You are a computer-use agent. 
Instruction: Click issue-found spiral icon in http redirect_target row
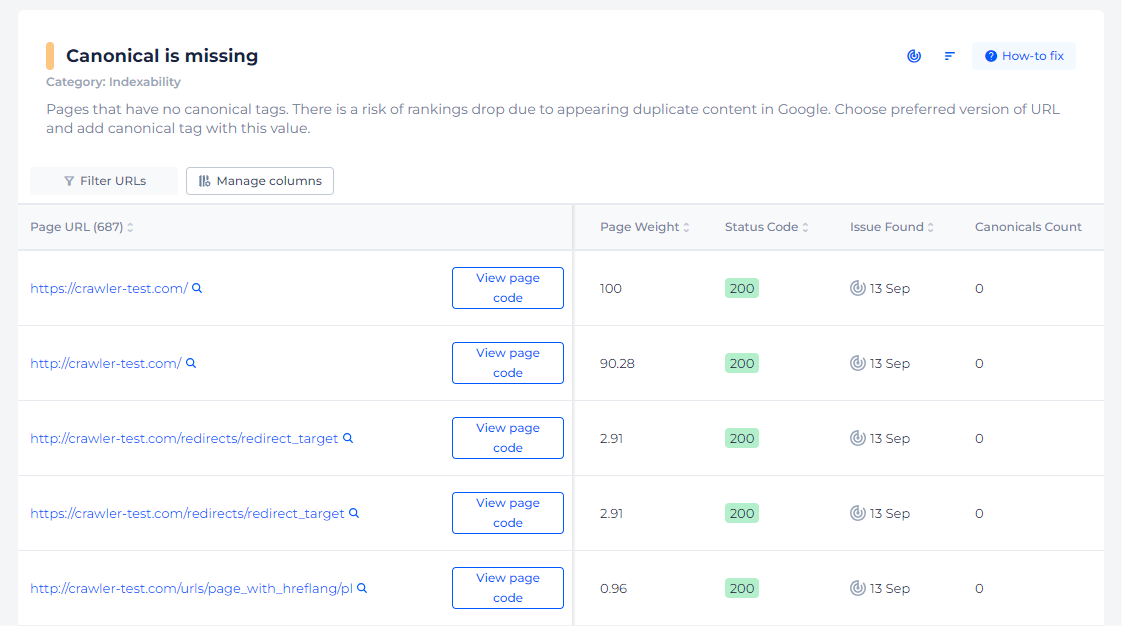click(x=857, y=439)
